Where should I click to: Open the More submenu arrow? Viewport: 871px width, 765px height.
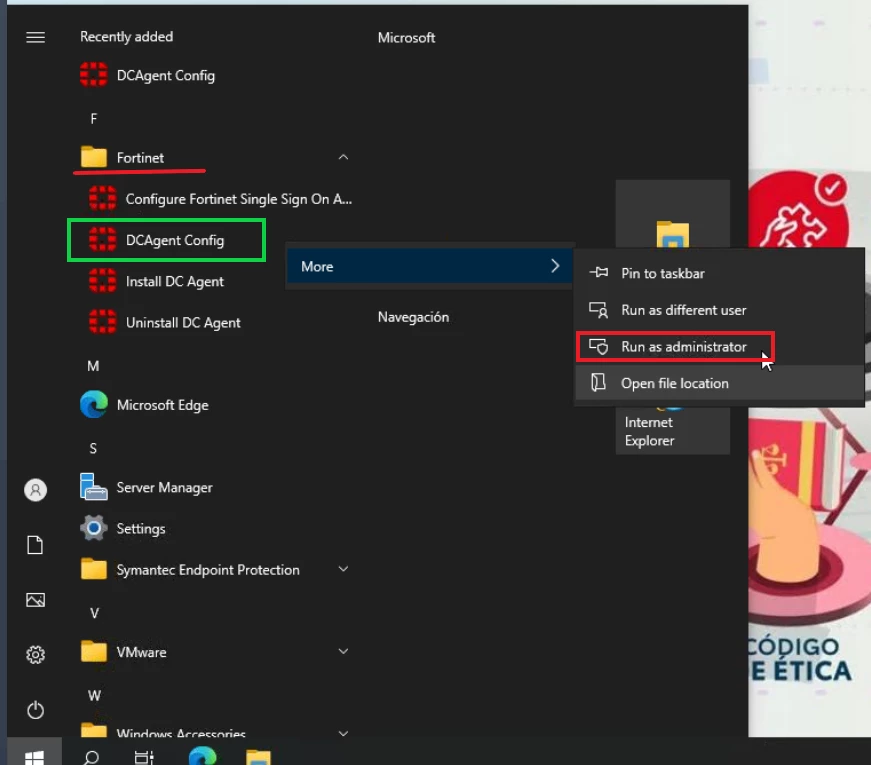click(x=555, y=266)
